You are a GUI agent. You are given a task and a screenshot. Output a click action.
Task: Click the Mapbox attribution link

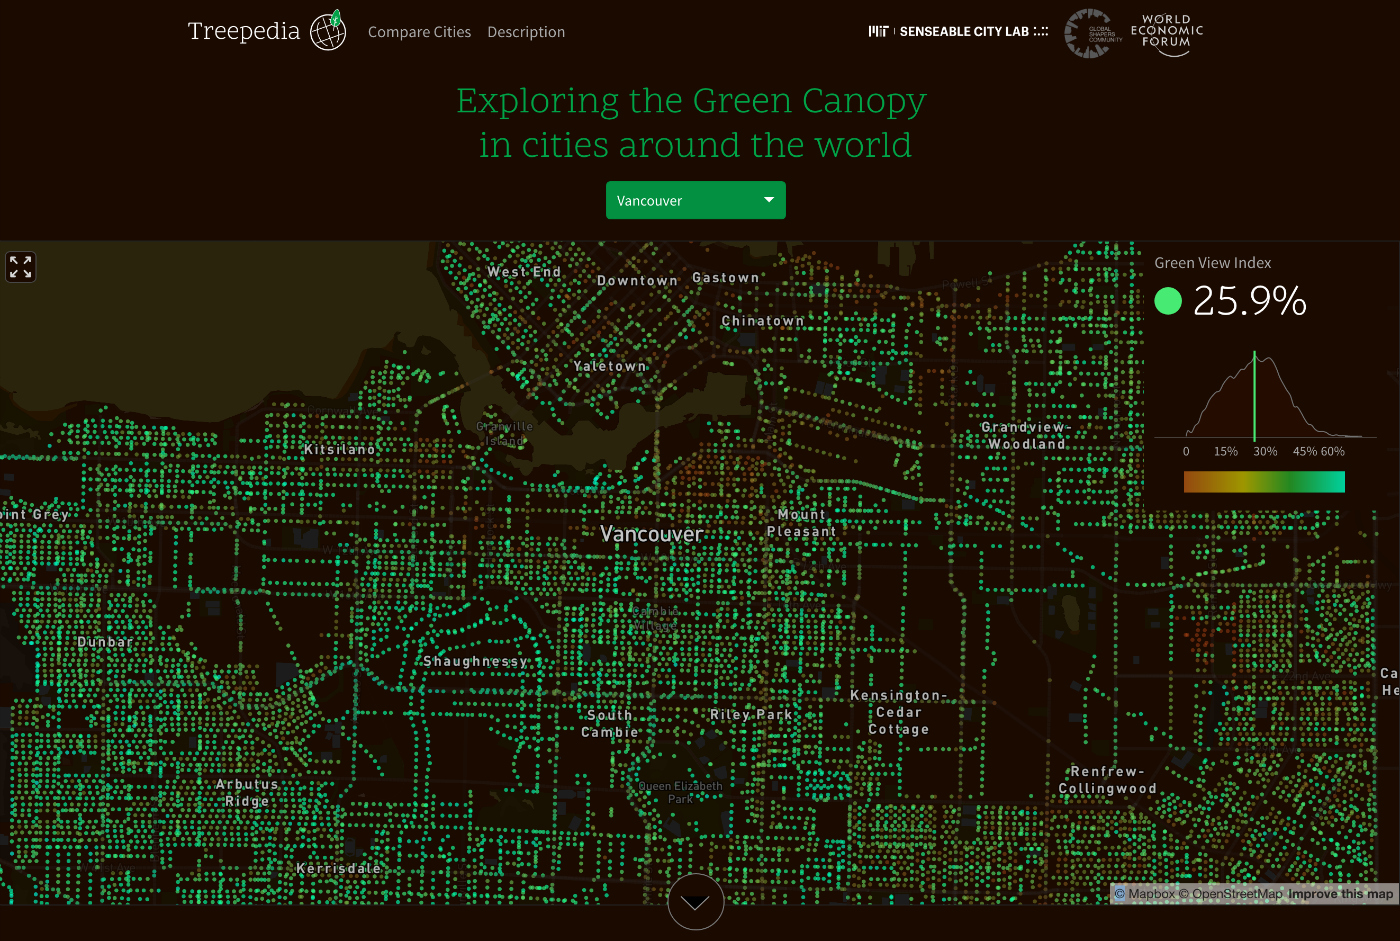pos(1150,894)
